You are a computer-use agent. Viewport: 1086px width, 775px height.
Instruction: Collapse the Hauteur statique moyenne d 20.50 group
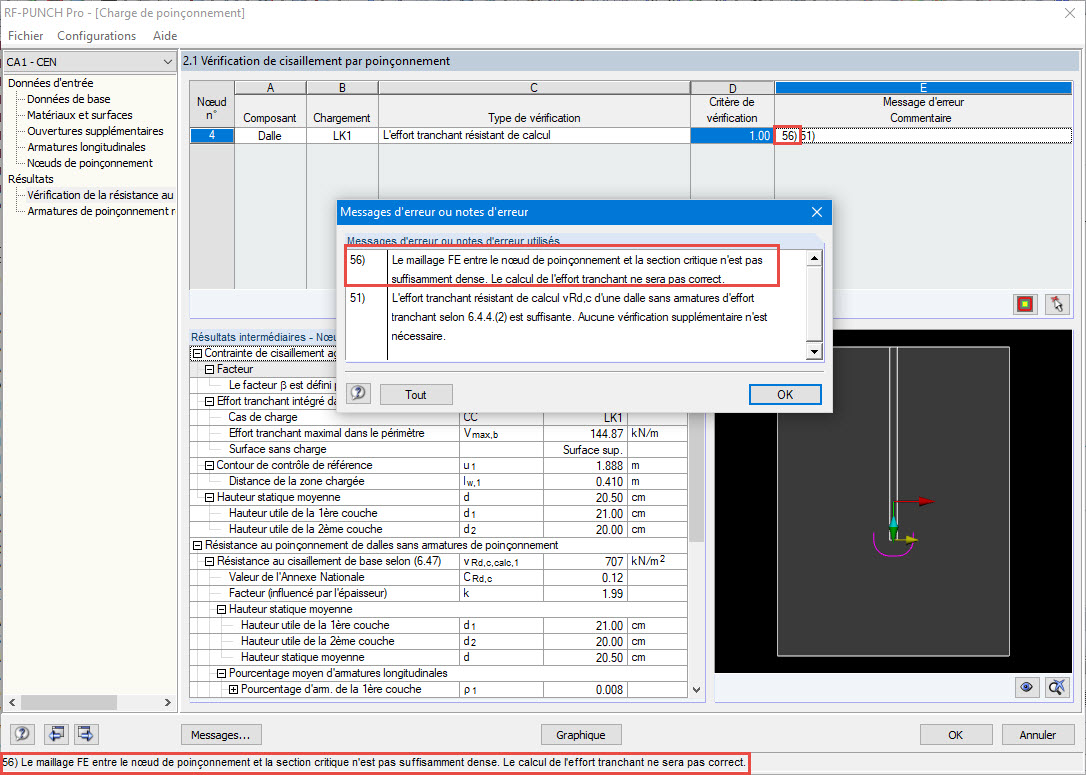click(209, 497)
